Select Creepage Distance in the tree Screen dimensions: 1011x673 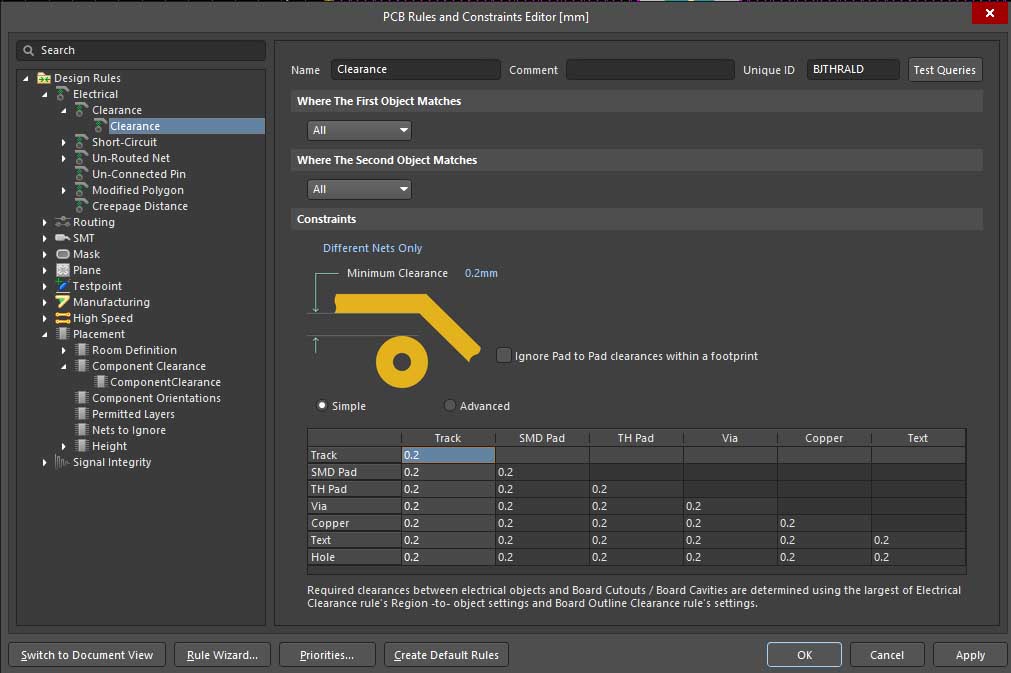[139, 206]
